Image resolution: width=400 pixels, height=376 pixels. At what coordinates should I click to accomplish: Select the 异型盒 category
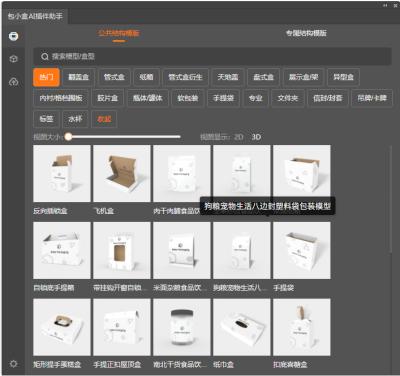coord(343,77)
